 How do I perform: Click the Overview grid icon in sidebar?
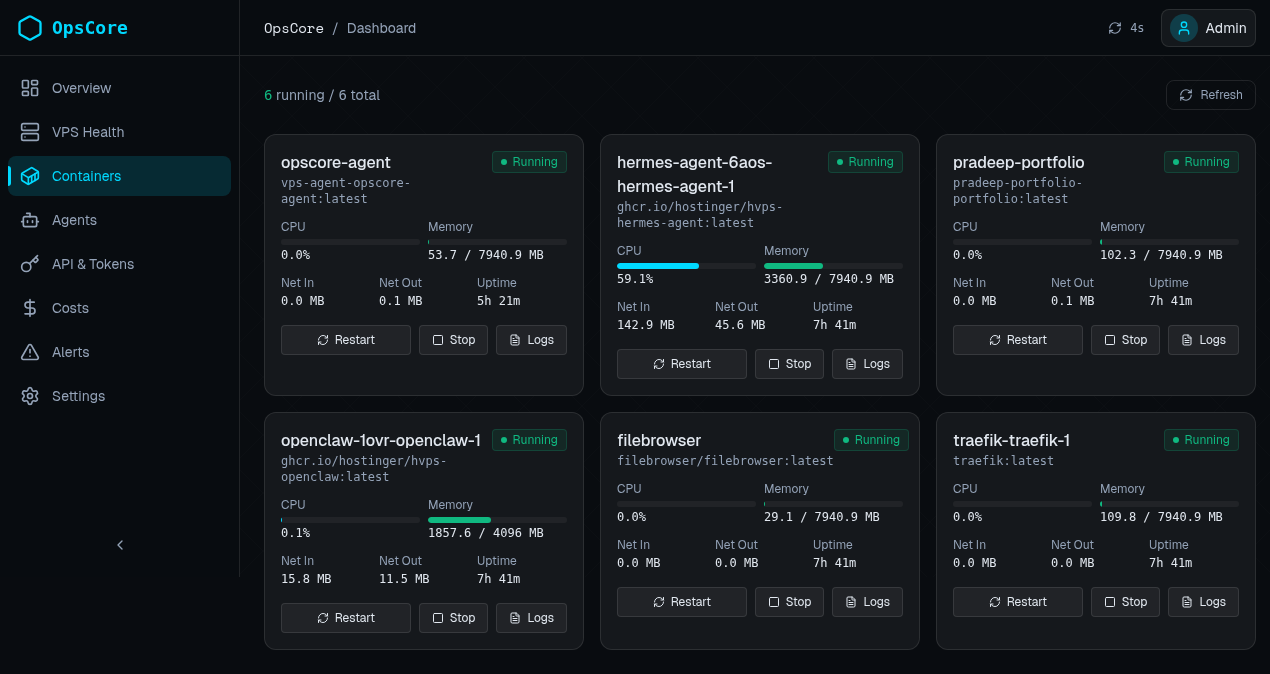[x=30, y=88]
